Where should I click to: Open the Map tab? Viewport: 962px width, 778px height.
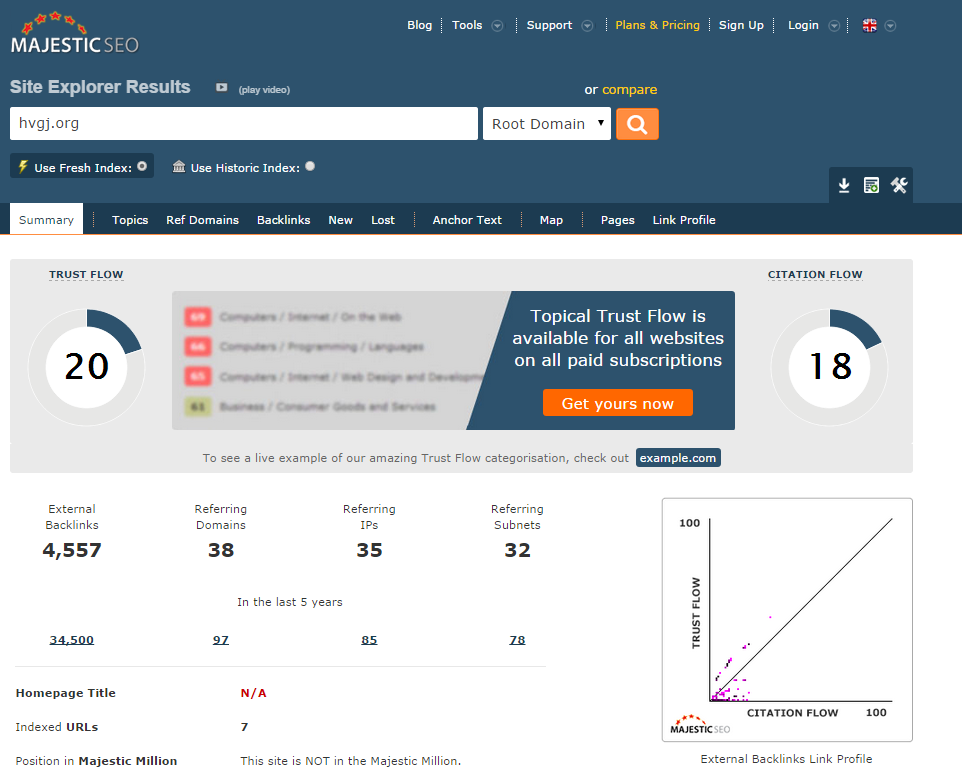[x=551, y=220]
